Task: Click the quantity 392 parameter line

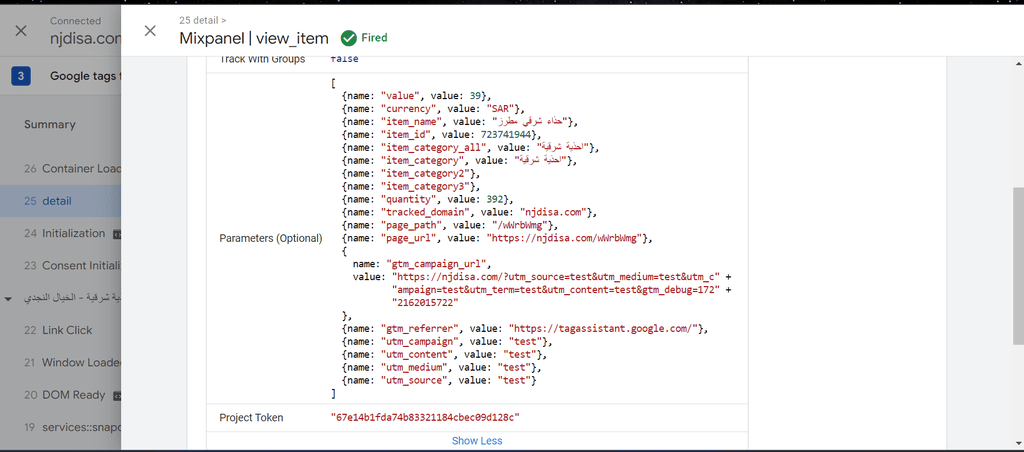Action: [428, 199]
